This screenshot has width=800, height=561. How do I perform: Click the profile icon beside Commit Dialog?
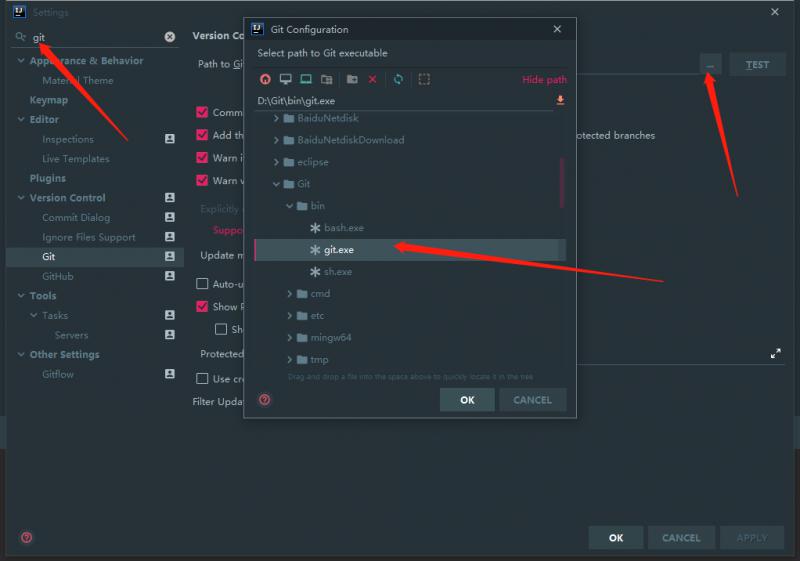[x=170, y=217]
